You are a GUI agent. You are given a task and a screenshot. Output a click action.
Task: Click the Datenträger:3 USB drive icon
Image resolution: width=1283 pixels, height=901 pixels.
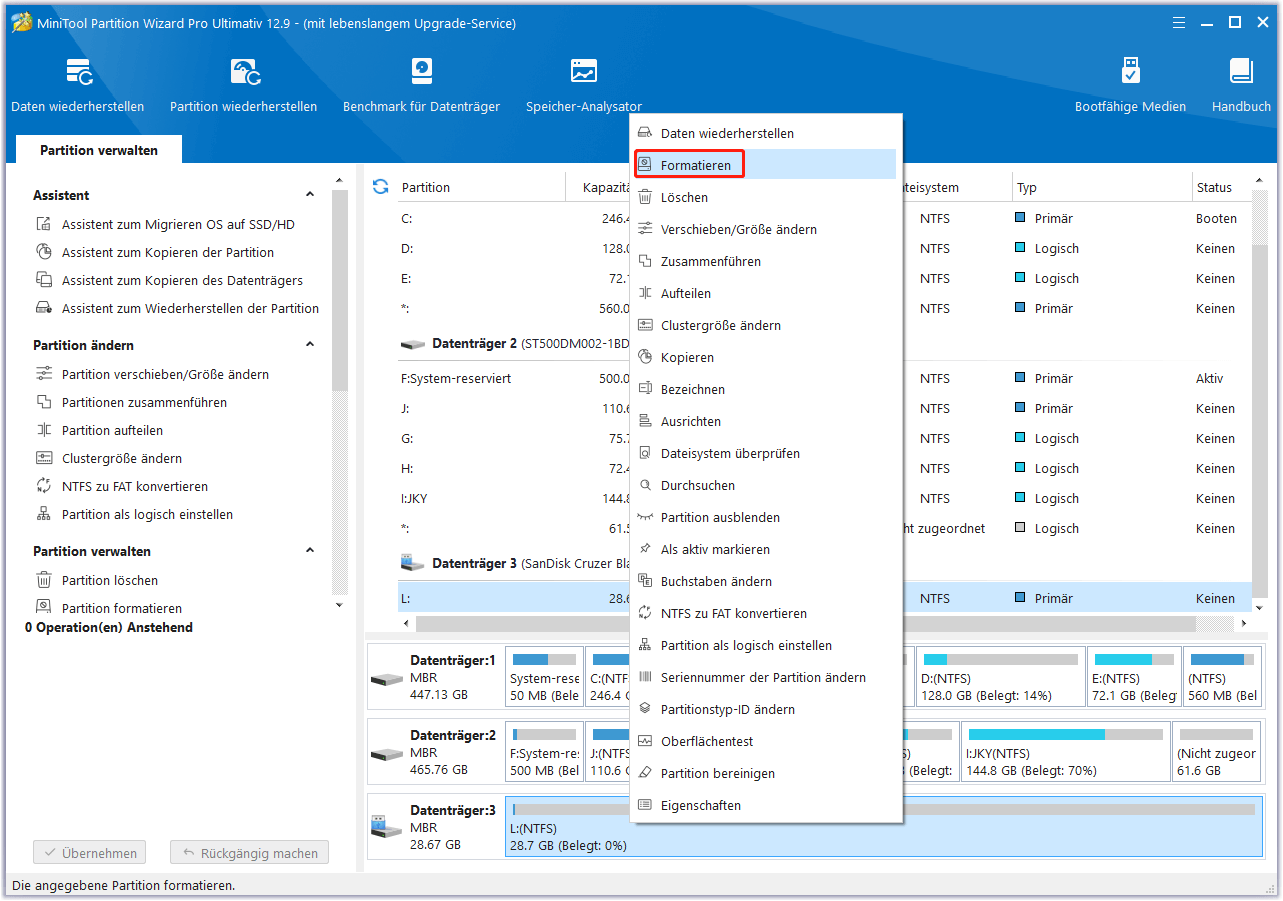[386, 827]
